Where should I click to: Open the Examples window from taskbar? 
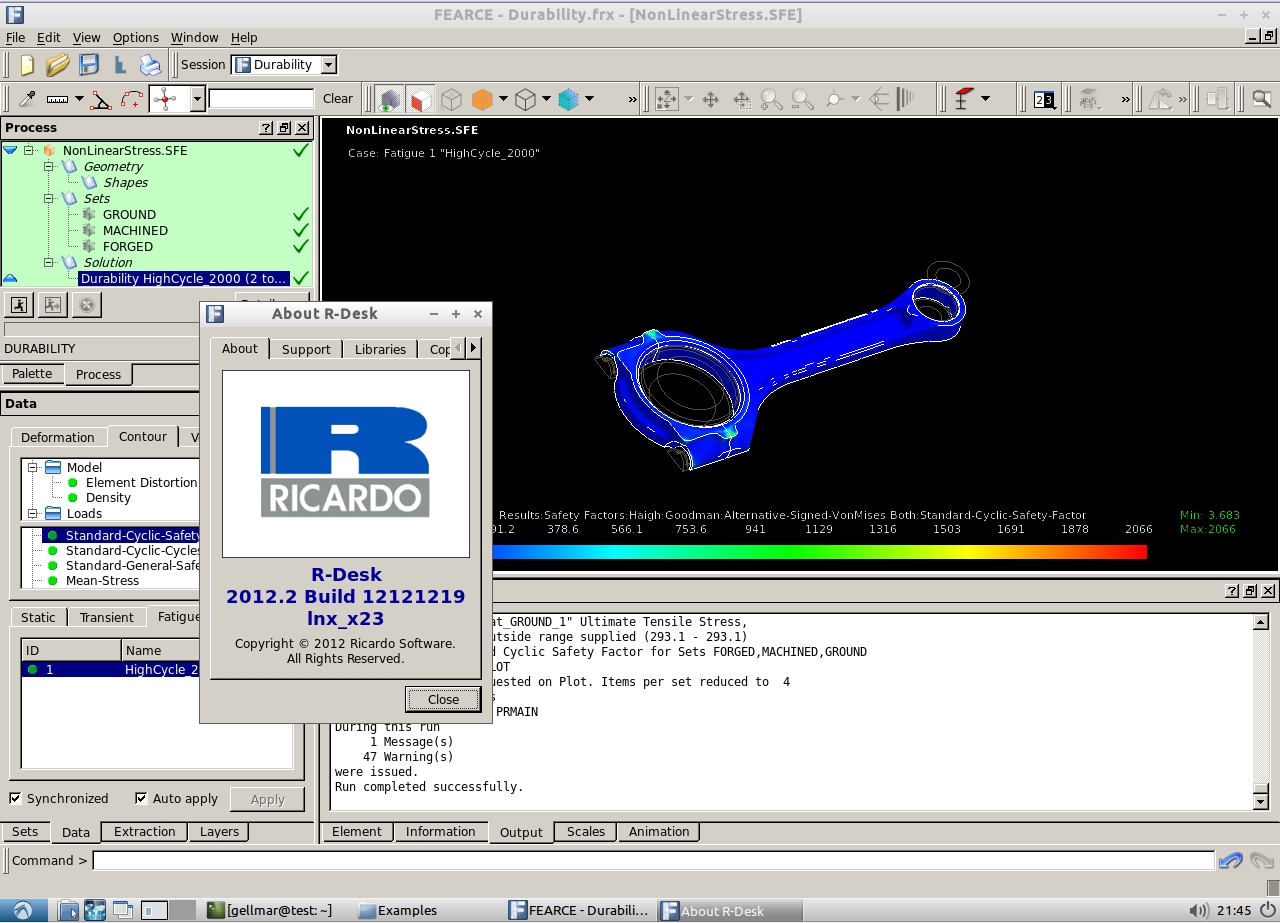[398, 910]
